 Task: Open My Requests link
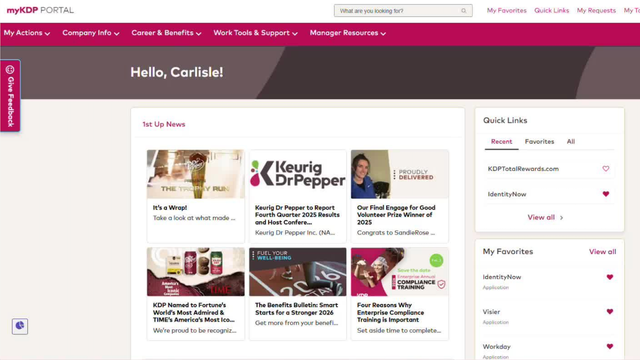[x=596, y=11]
